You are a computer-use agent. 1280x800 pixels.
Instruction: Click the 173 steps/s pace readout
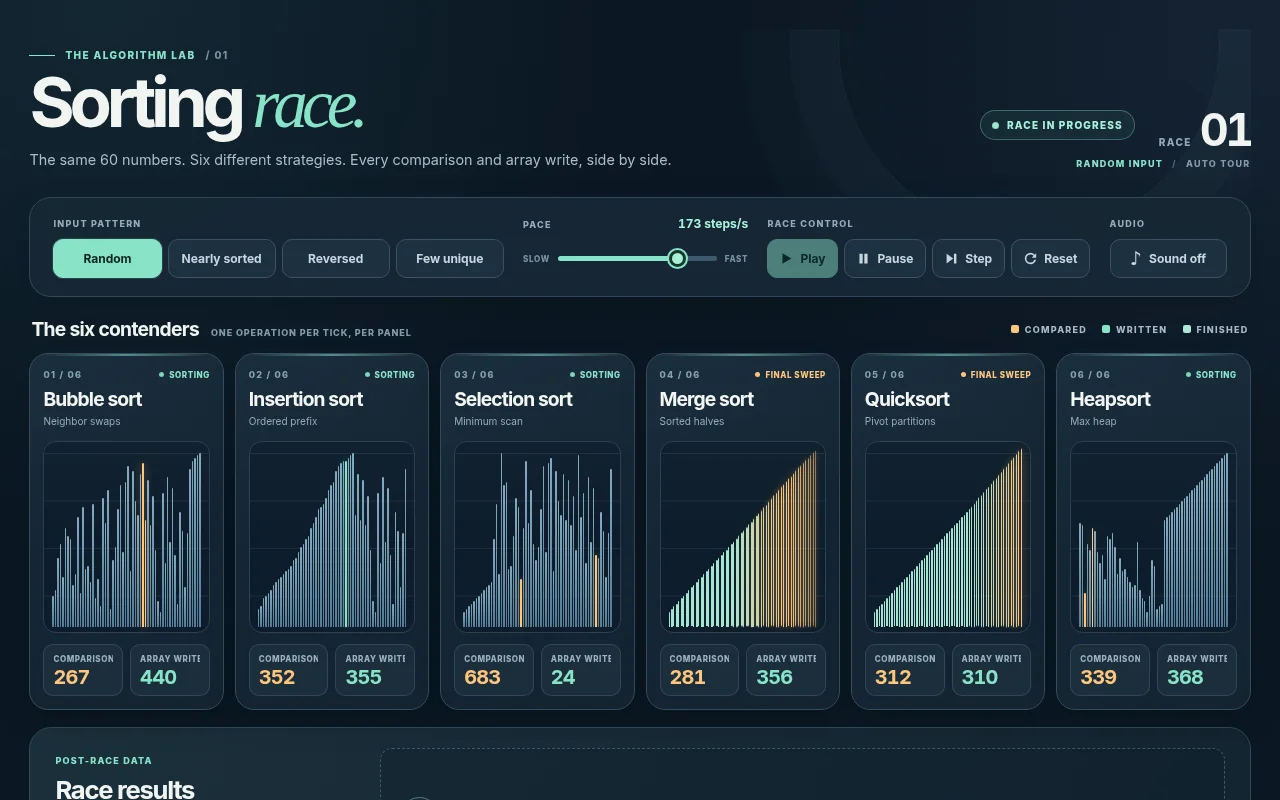point(713,224)
